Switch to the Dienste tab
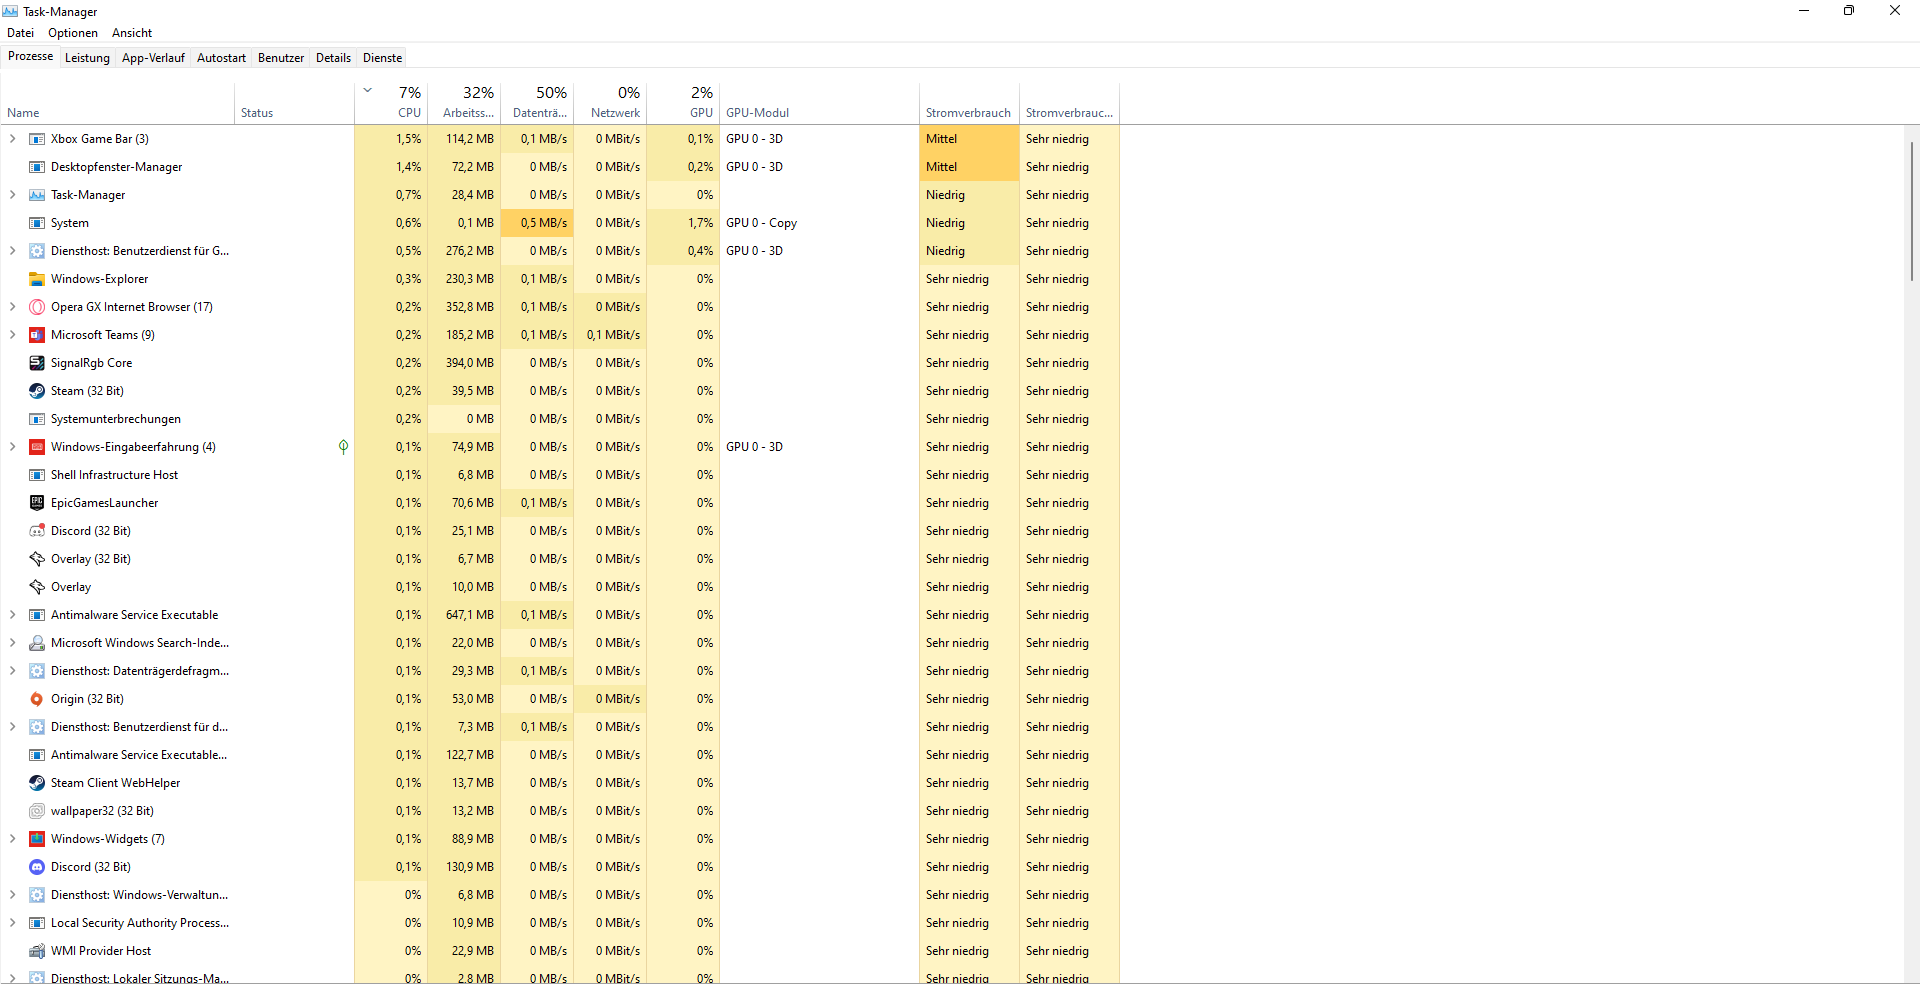 382,58
